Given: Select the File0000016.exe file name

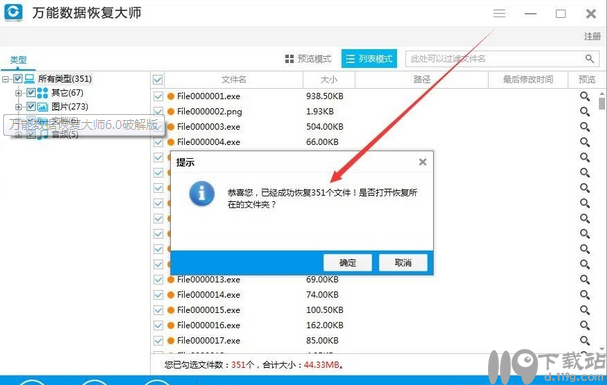Looking at the screenshot, I should (x=208, y=325).
